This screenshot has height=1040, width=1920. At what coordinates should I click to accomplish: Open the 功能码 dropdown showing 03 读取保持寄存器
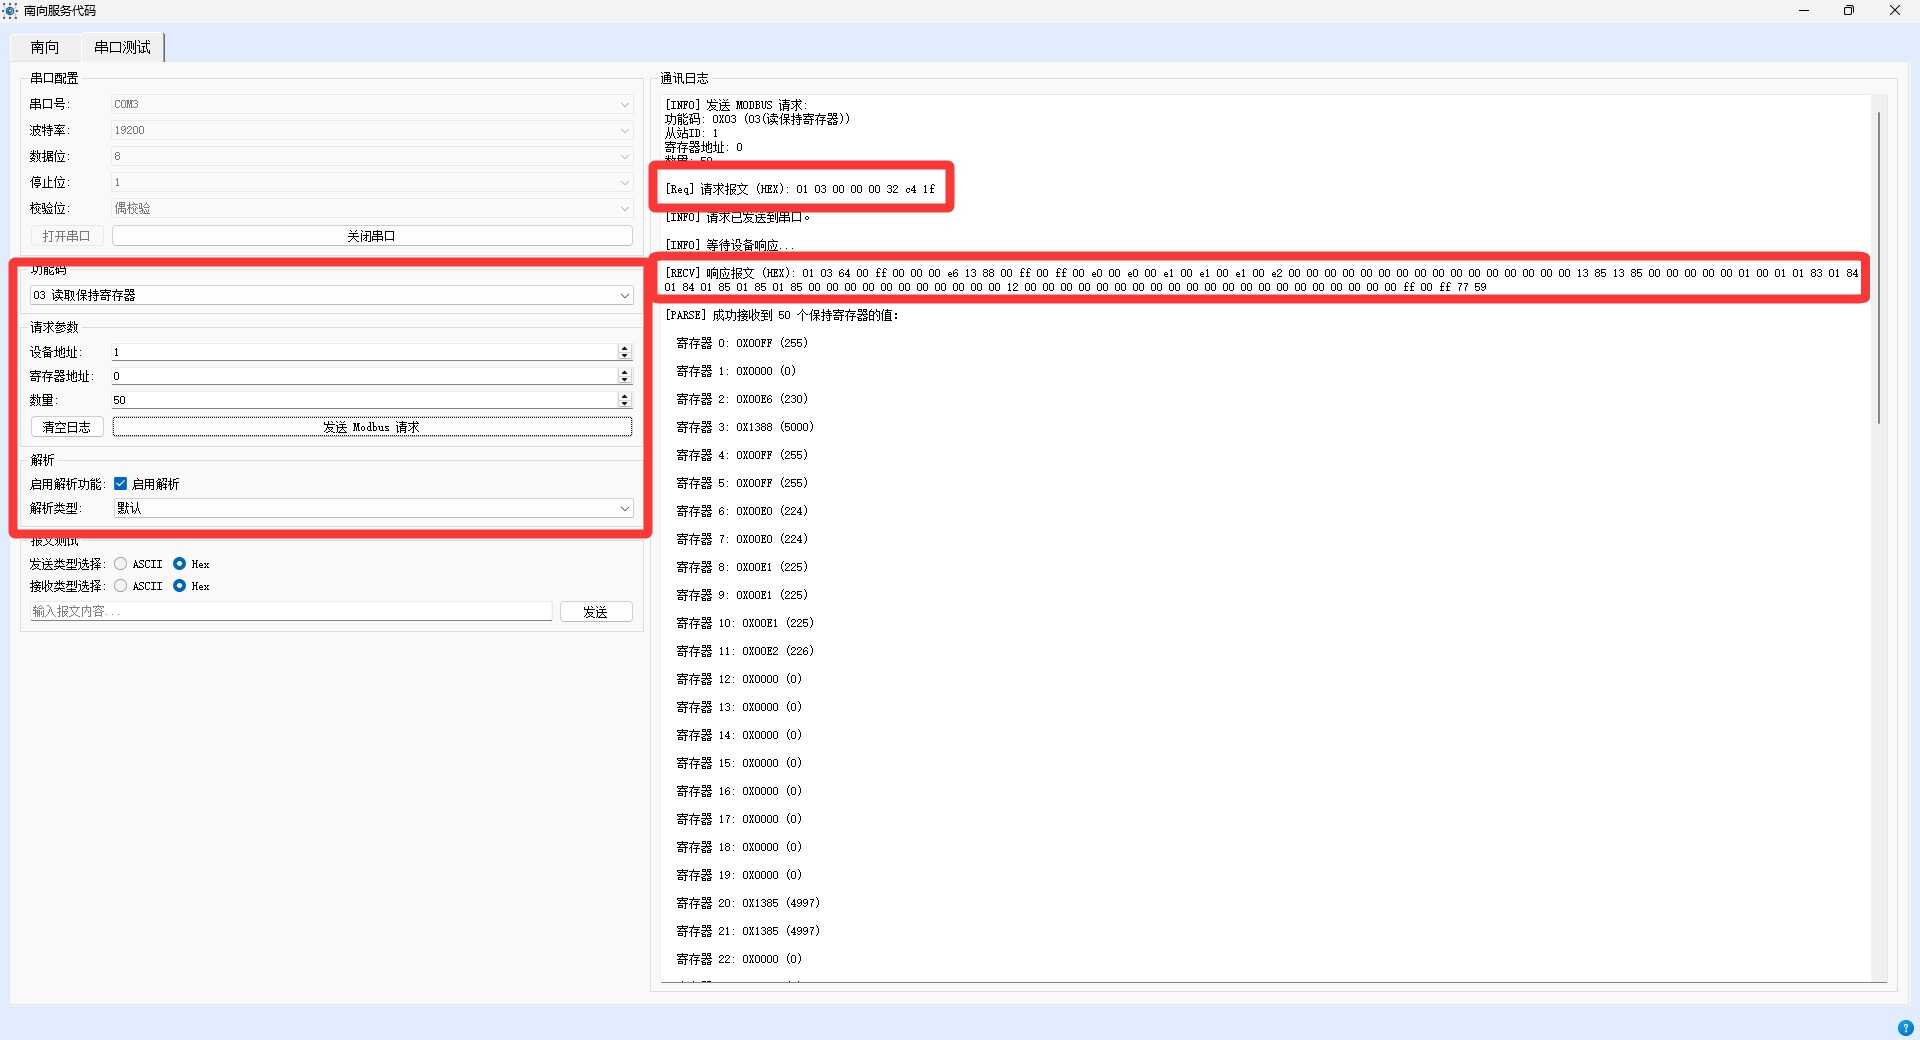click(330, 295)
